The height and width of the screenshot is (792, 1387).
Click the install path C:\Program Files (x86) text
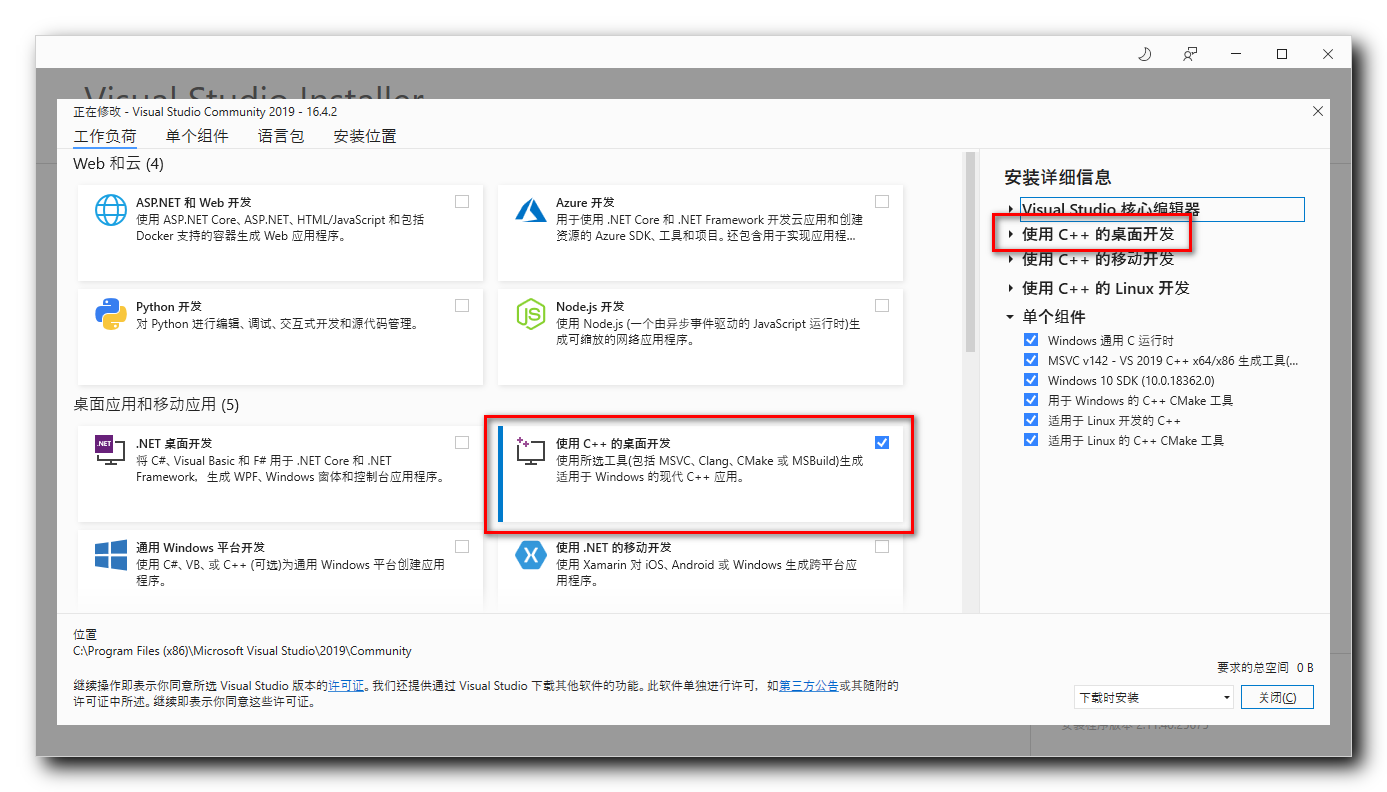click(242, 651)
